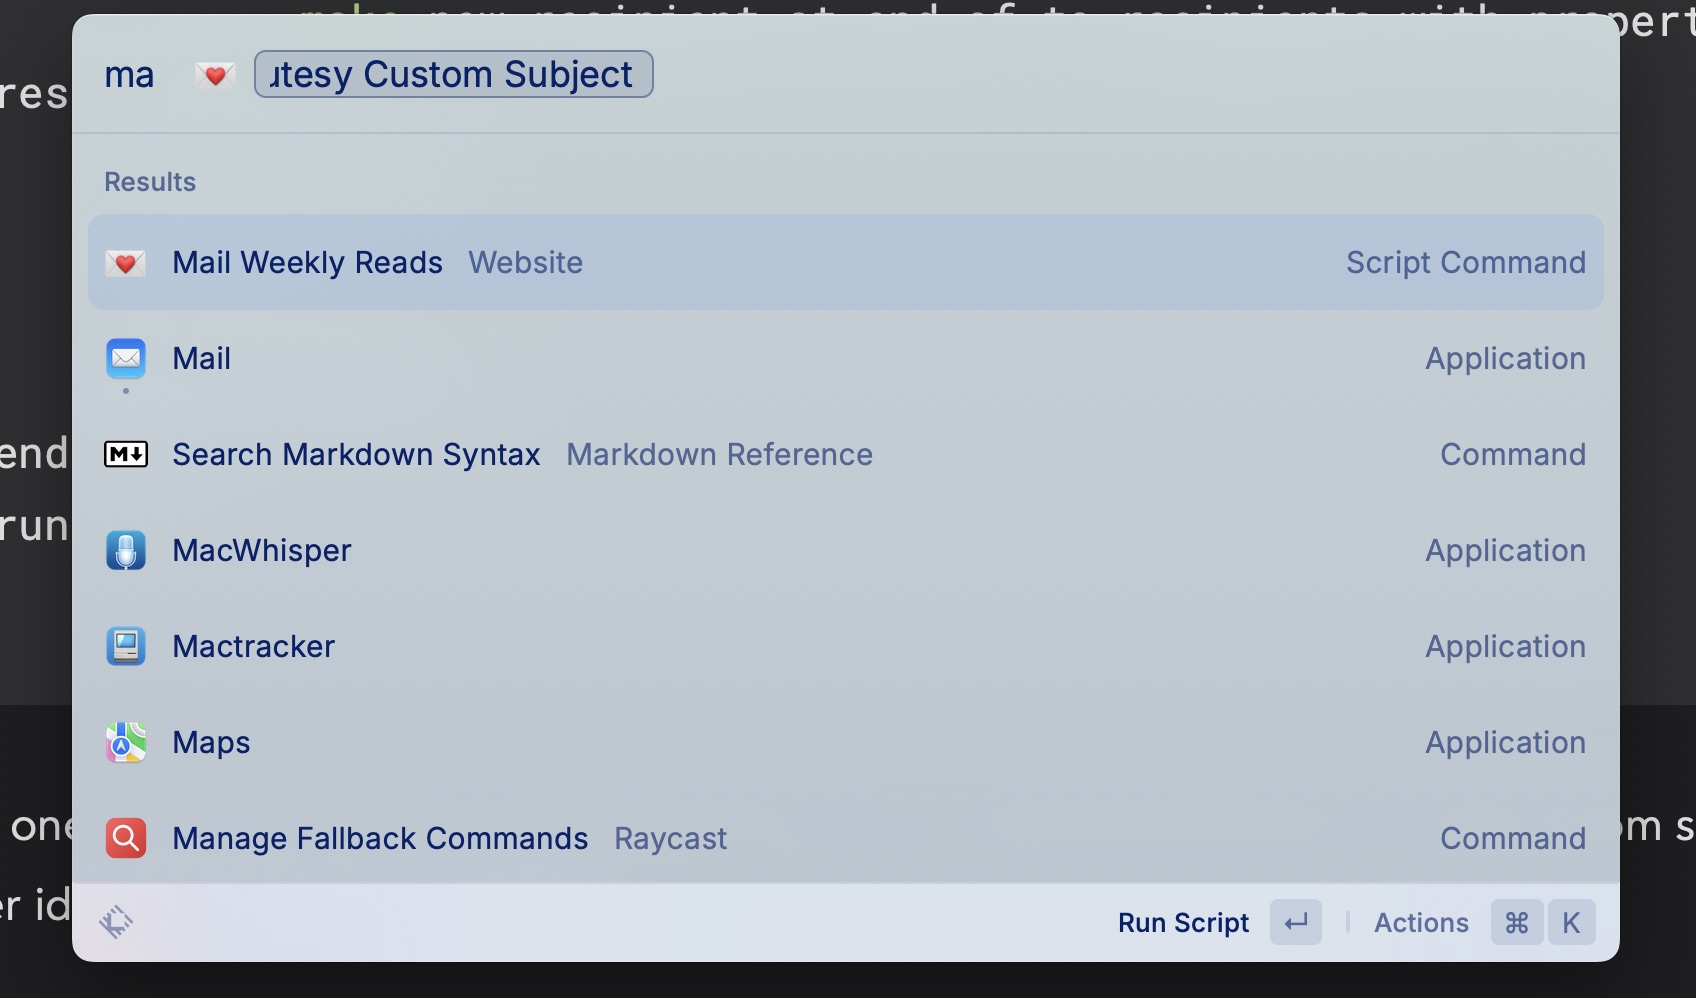Click the red Manage Fallback Commands icon

tap(126, 839)
